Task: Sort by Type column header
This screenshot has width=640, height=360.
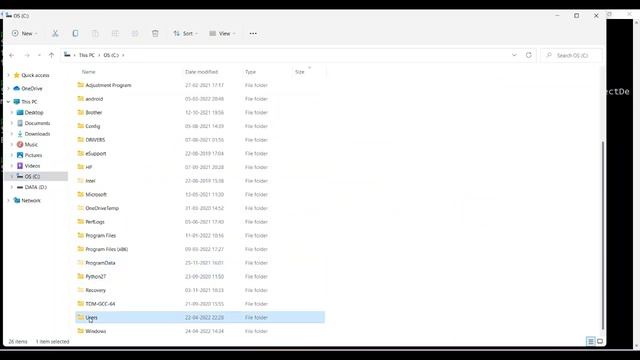Action: pyautogui.click(x=251, y=72)
